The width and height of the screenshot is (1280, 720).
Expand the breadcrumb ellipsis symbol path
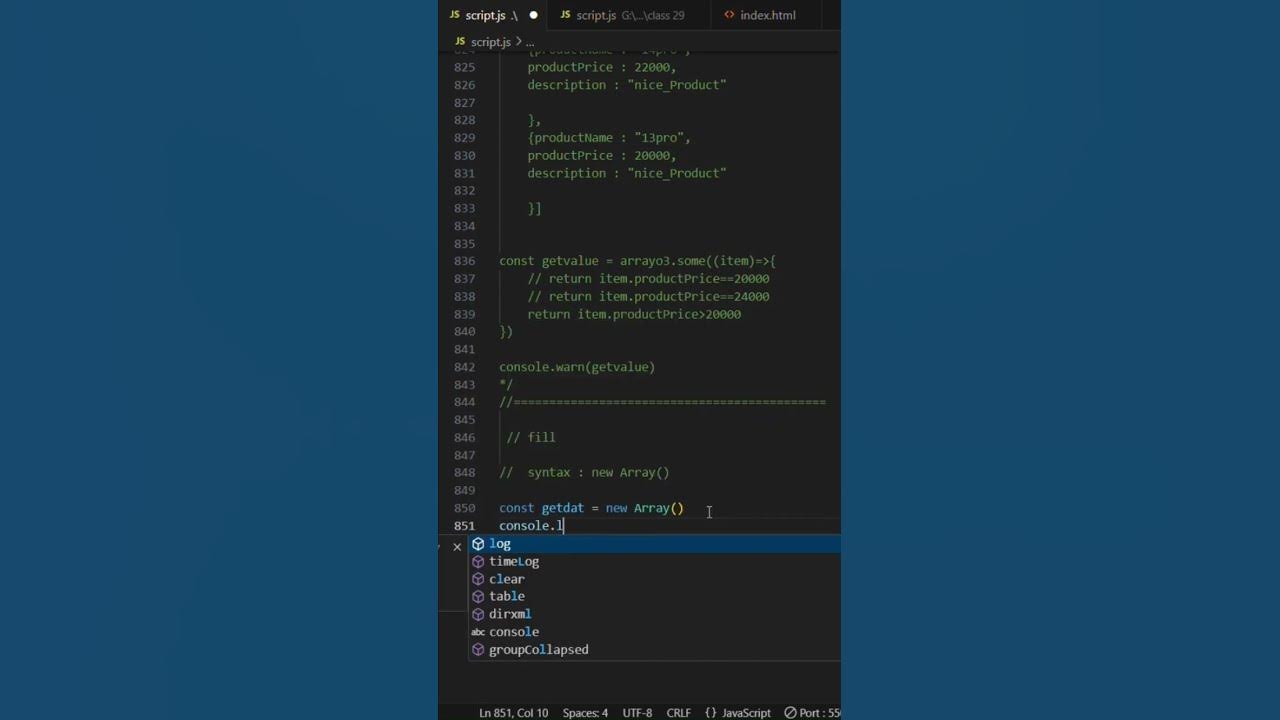pyautogui.click(x=530, y=42)
